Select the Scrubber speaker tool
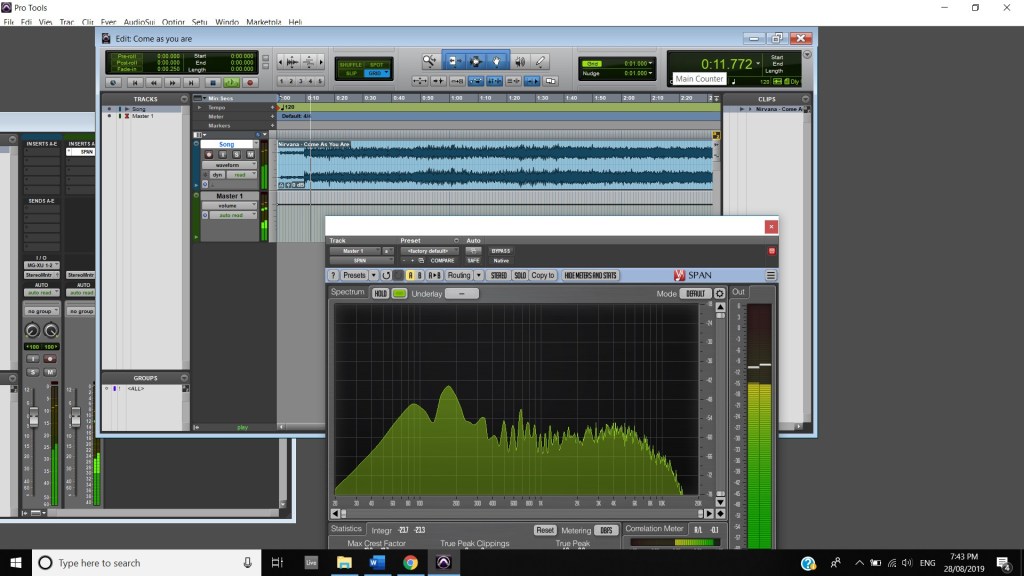Viewport: 1024px width, 576px height. coord(519,61)
